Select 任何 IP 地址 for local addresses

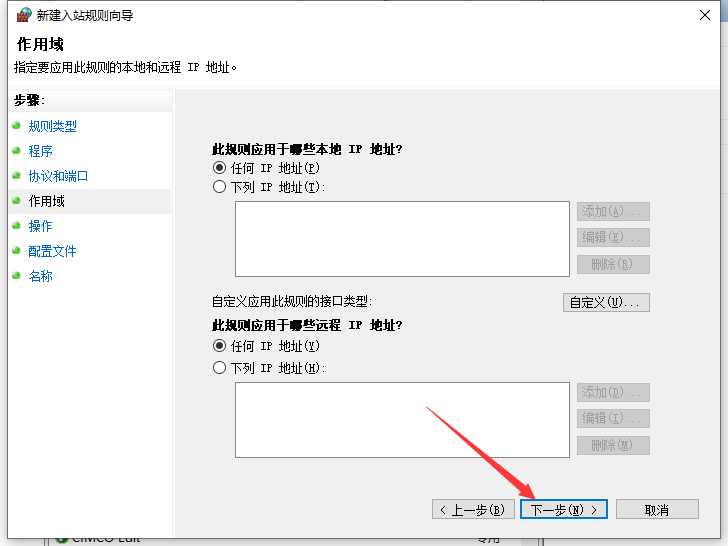click(220, 168)
